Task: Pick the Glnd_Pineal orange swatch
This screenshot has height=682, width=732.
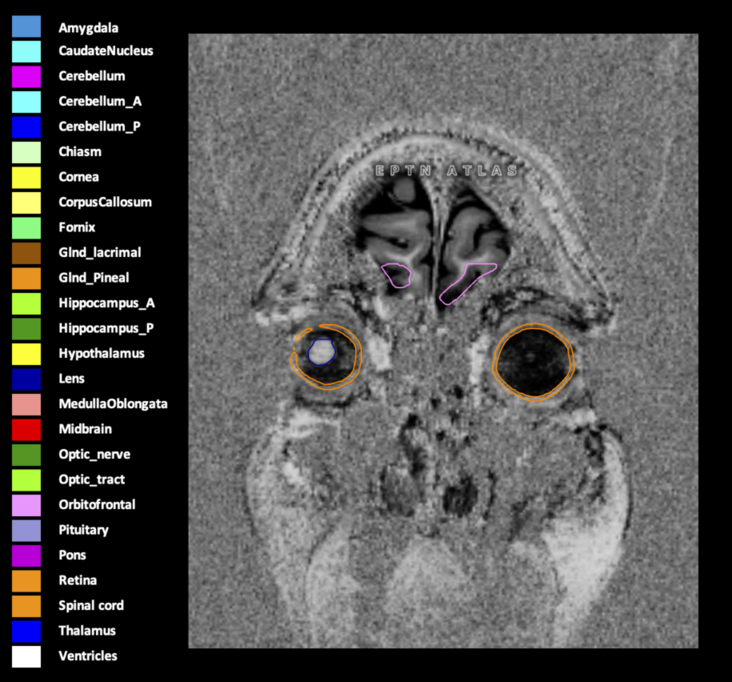Action: (x=26, y=278)
